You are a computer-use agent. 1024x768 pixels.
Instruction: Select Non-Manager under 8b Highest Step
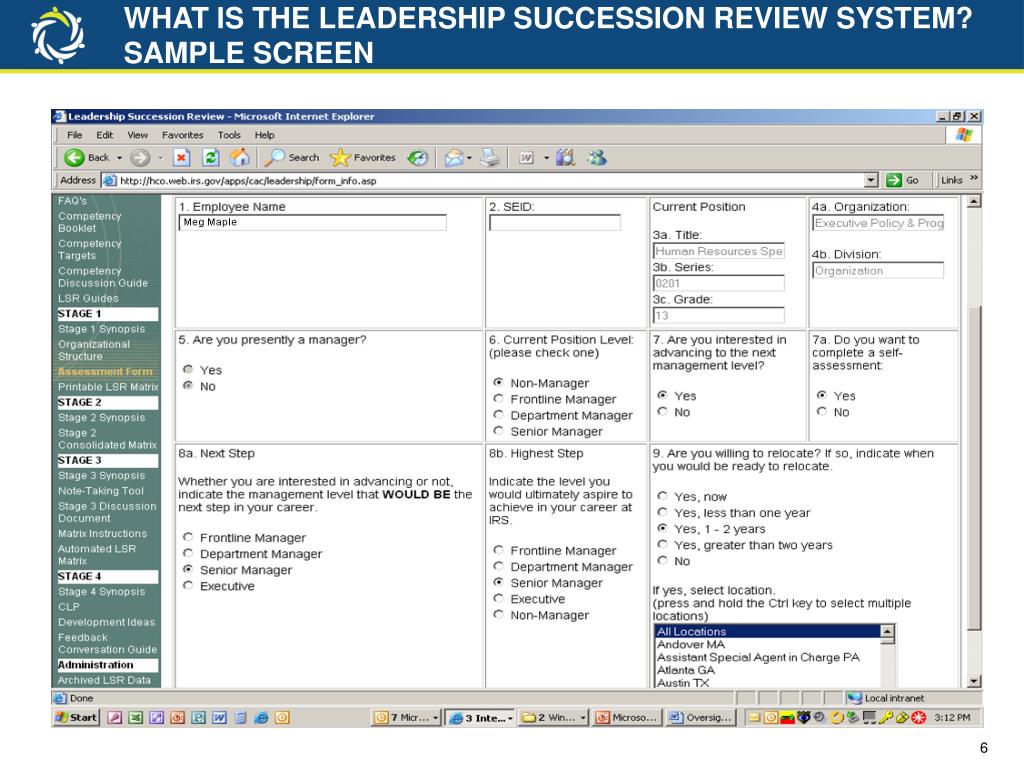(498, 615)
